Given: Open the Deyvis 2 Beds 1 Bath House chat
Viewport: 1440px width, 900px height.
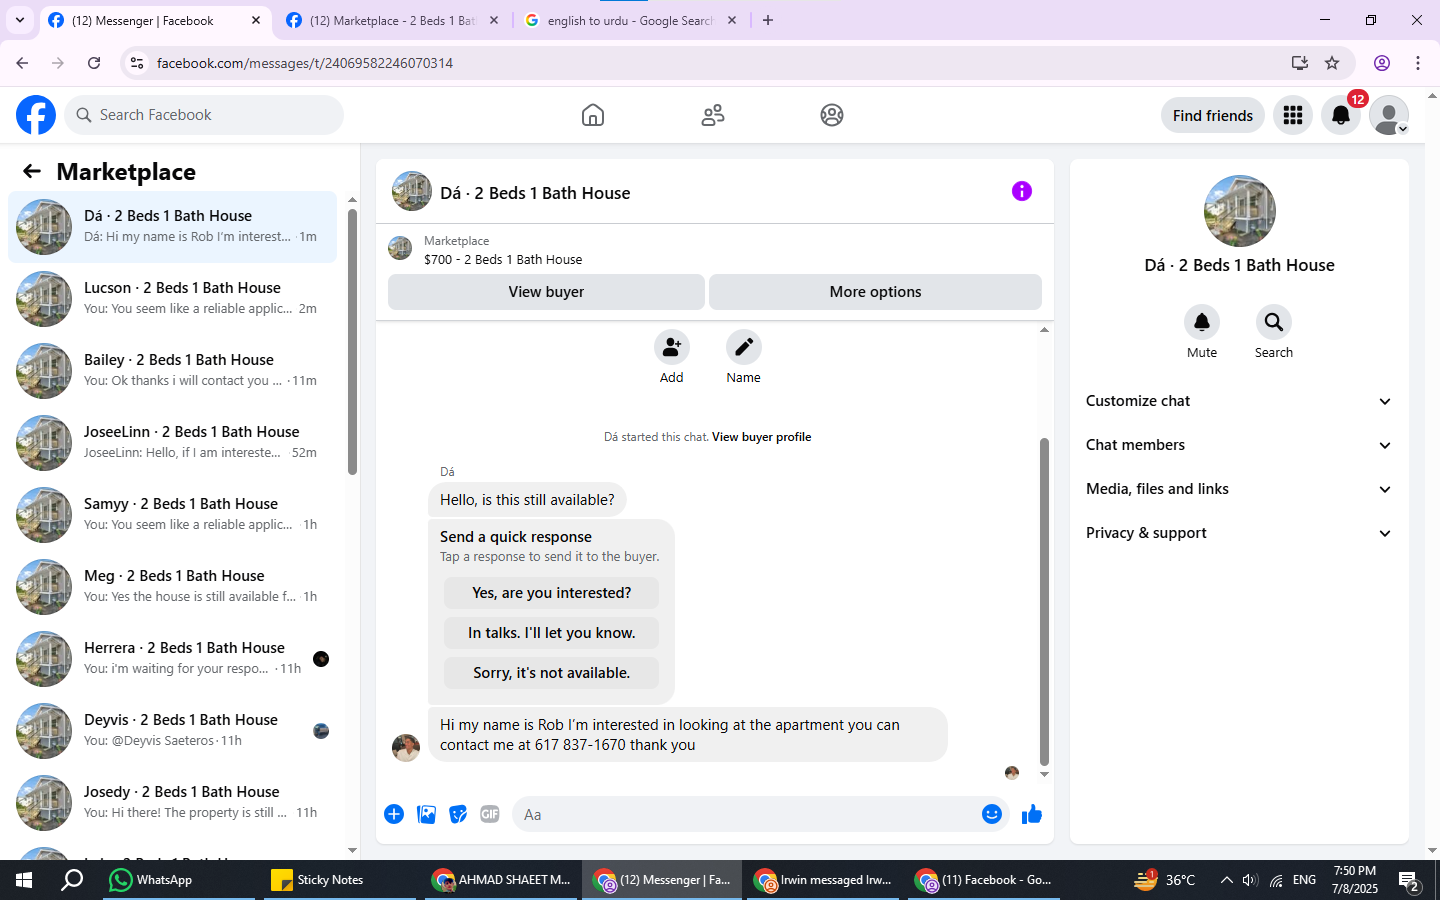Looking at the screenshot, I should click(172, 731).
